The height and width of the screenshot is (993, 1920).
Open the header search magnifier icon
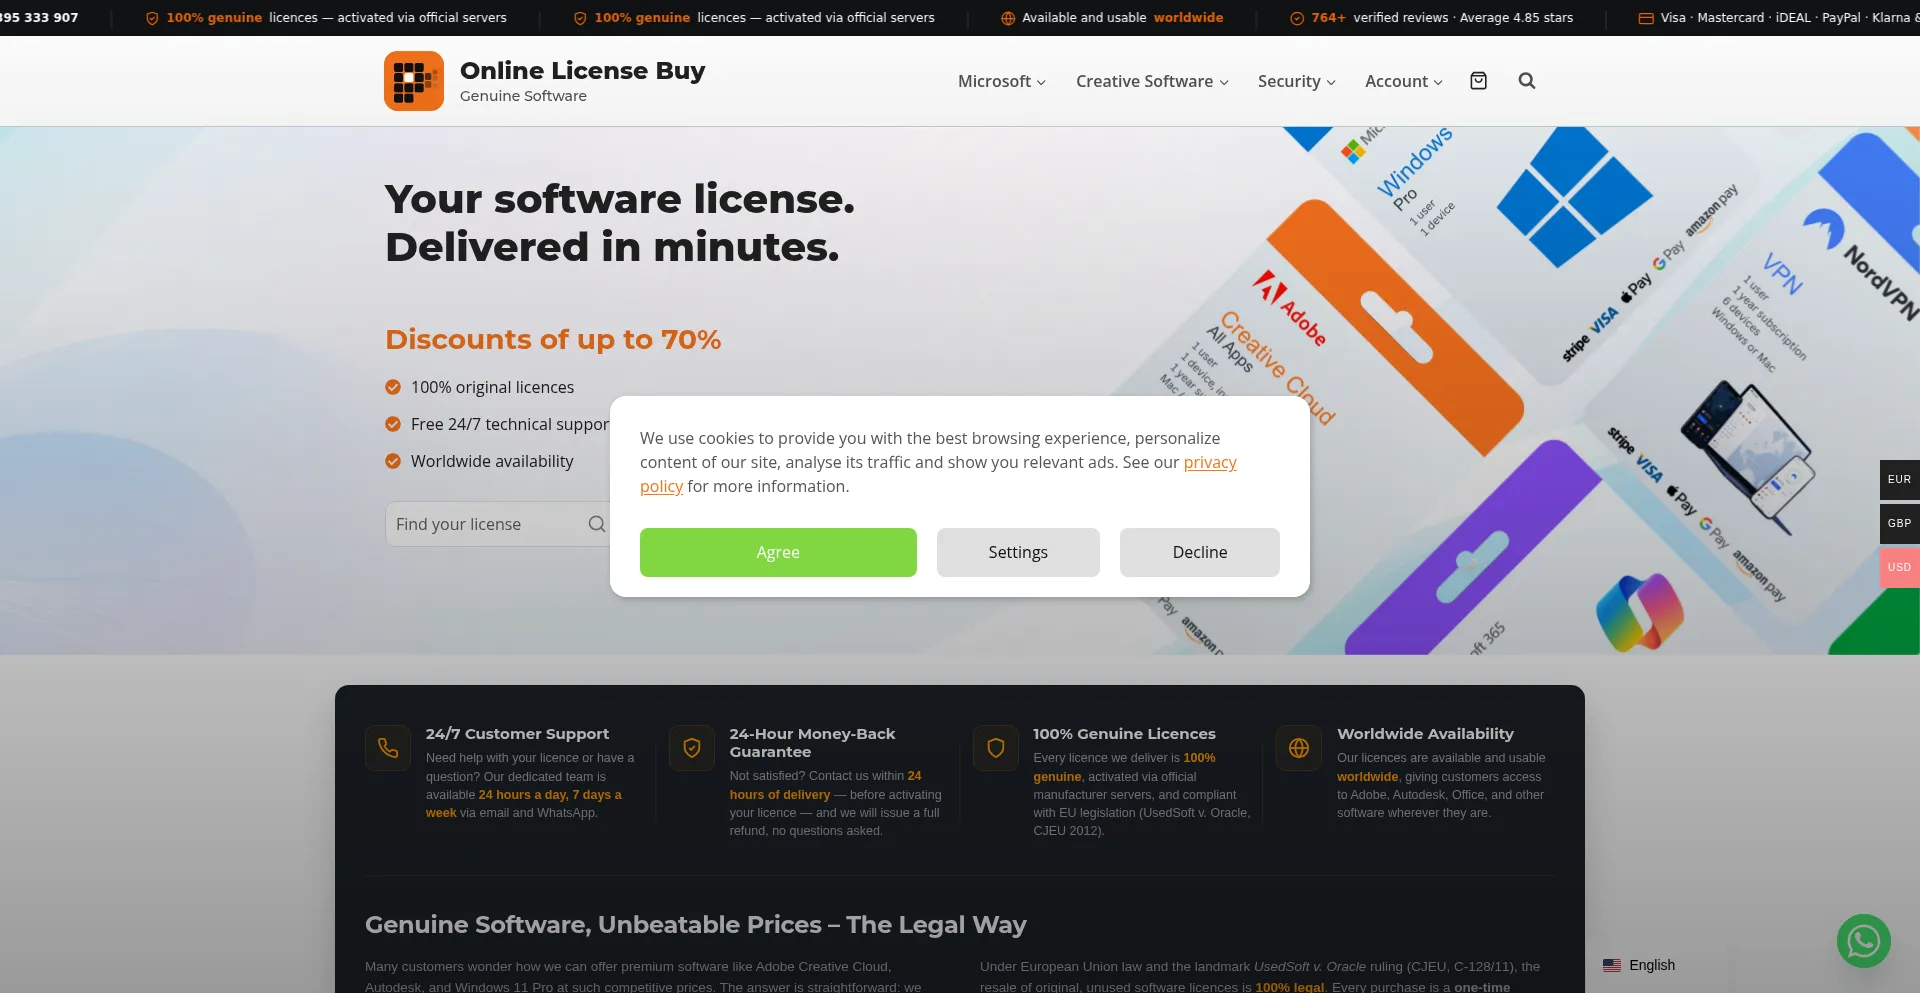1527,81
